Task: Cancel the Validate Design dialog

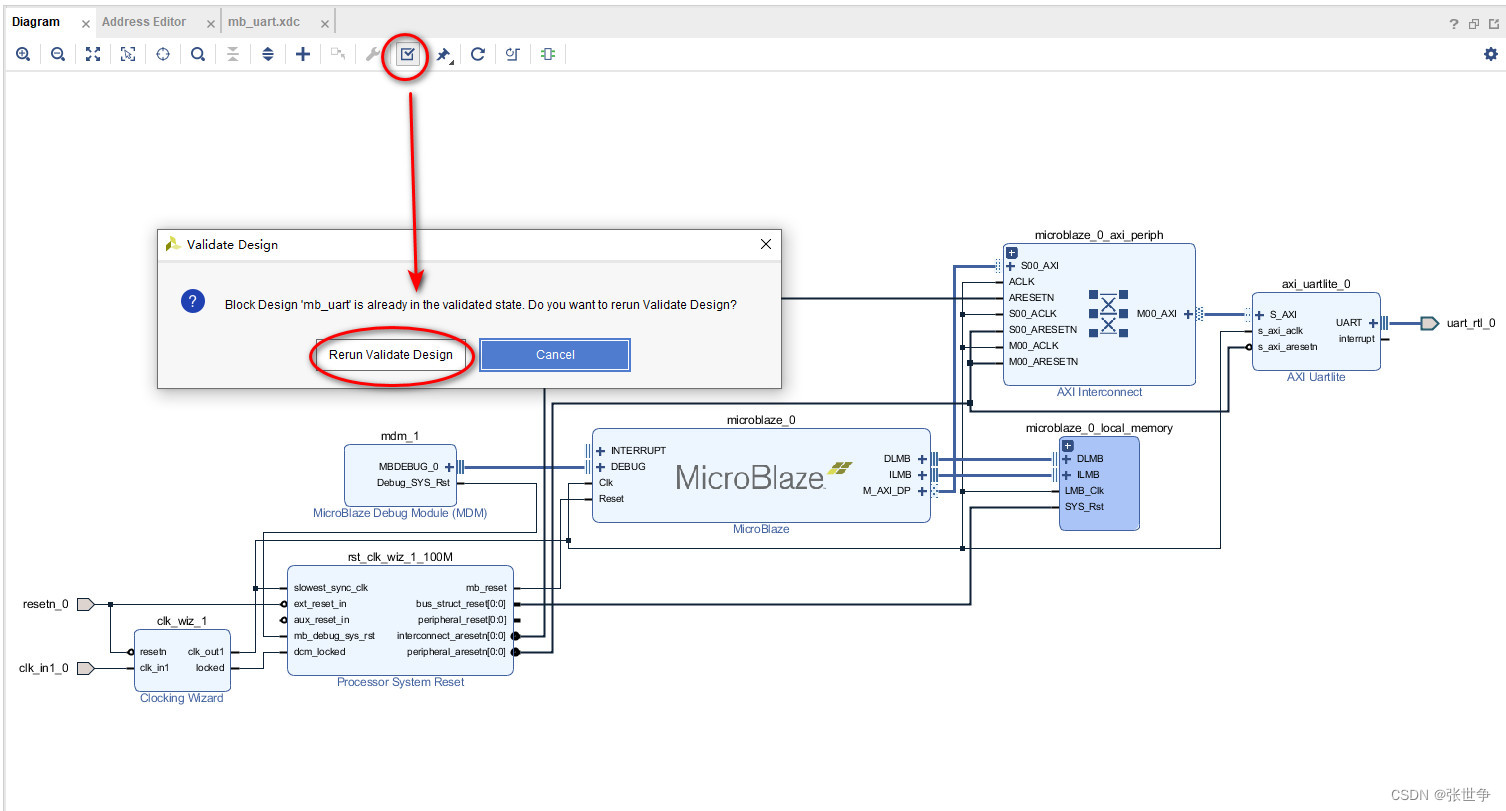Action: coord(555,354)
